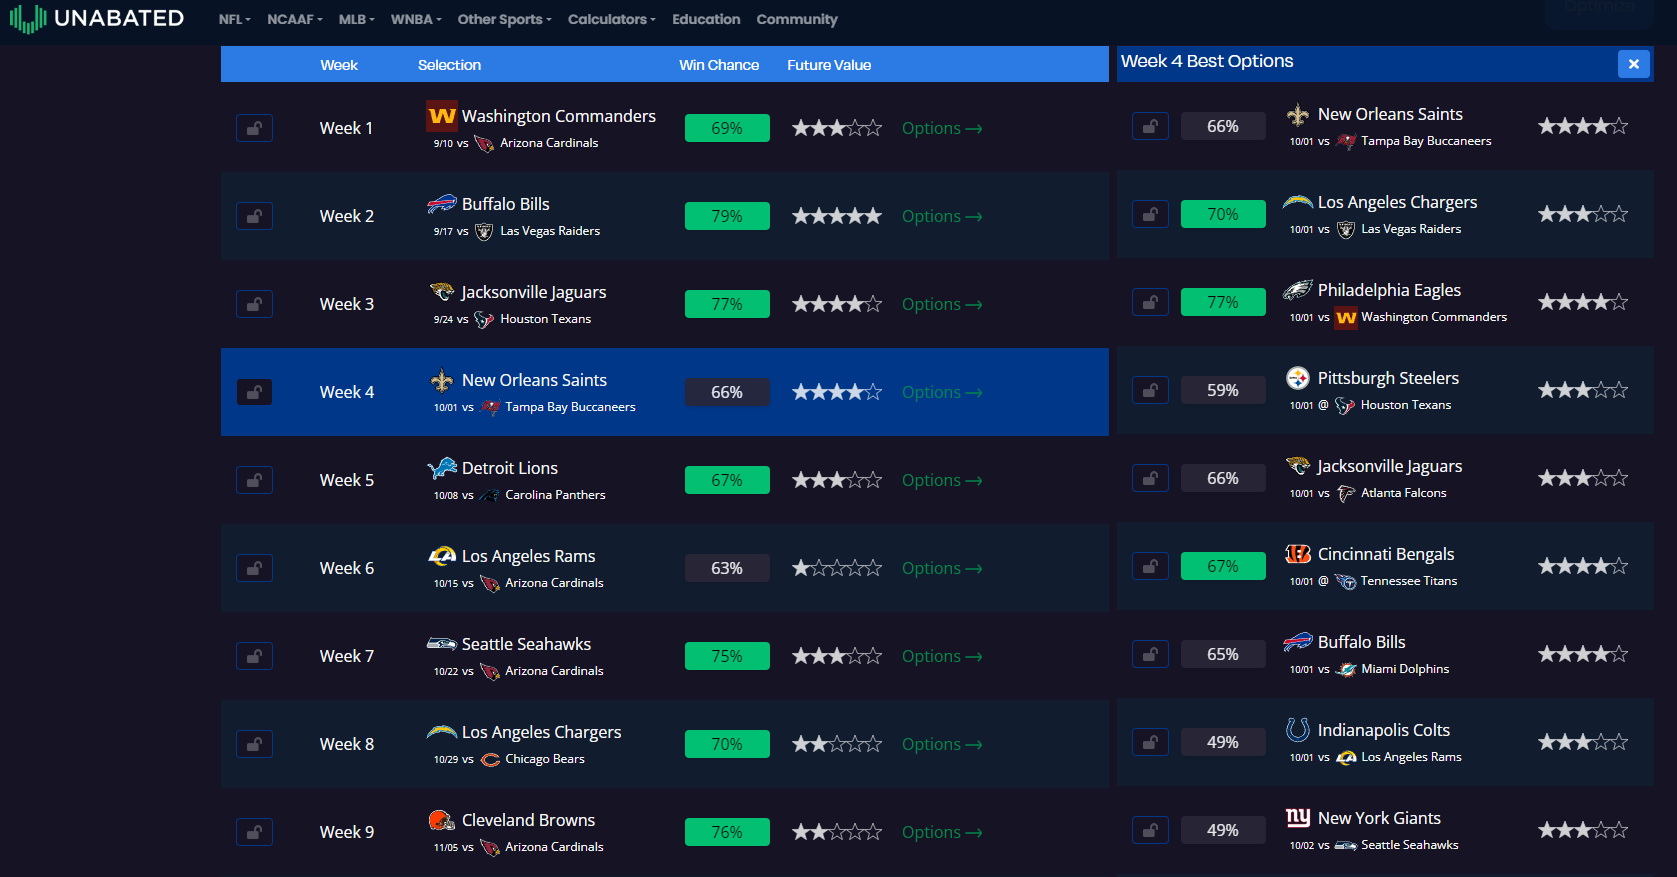Open the Education page

(x=706, y=19)
